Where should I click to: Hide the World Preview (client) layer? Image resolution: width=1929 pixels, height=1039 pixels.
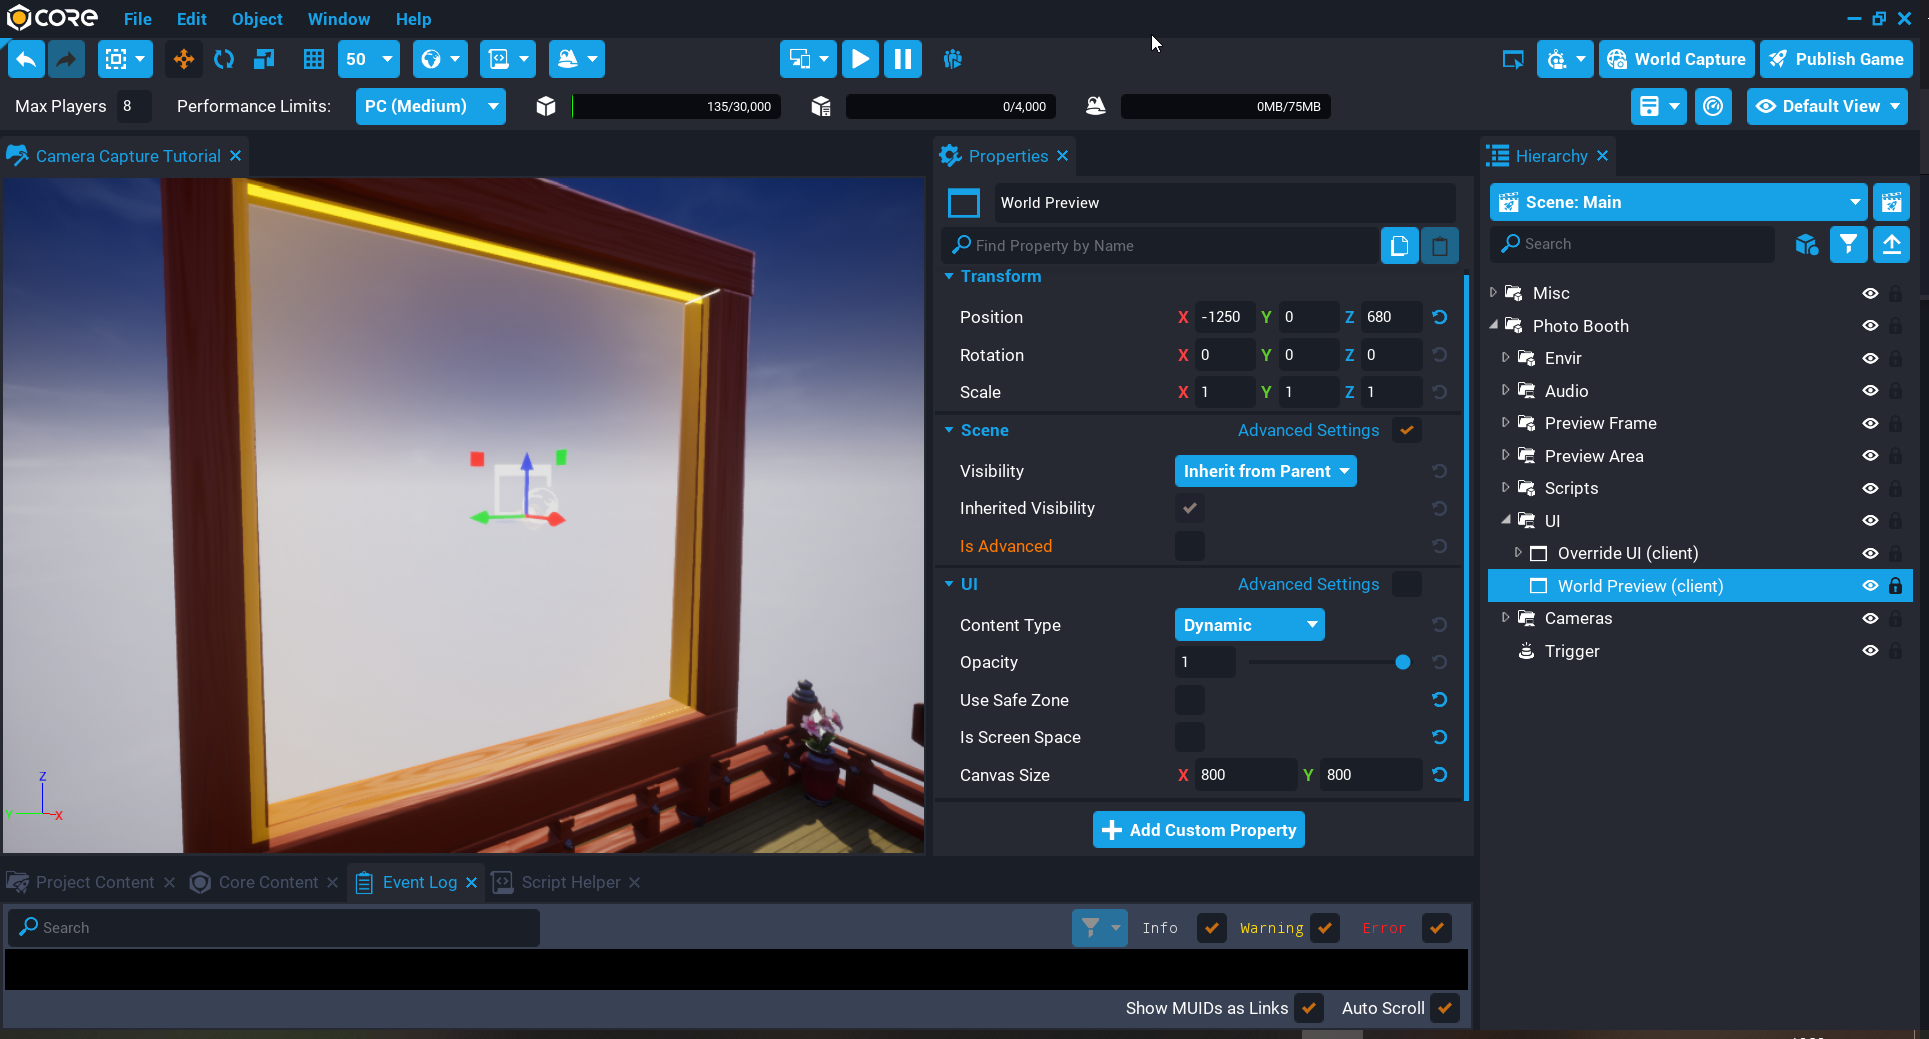click(x=1871, y=586)
